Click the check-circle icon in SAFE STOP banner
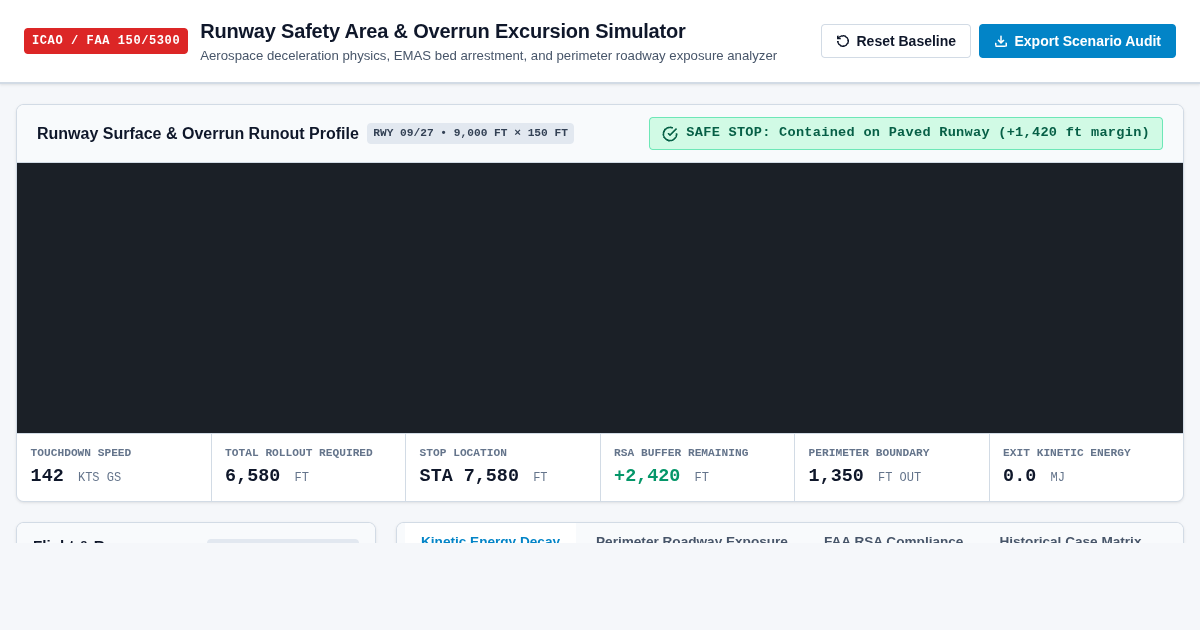The image size is (1200, 630). click(670, 133)
